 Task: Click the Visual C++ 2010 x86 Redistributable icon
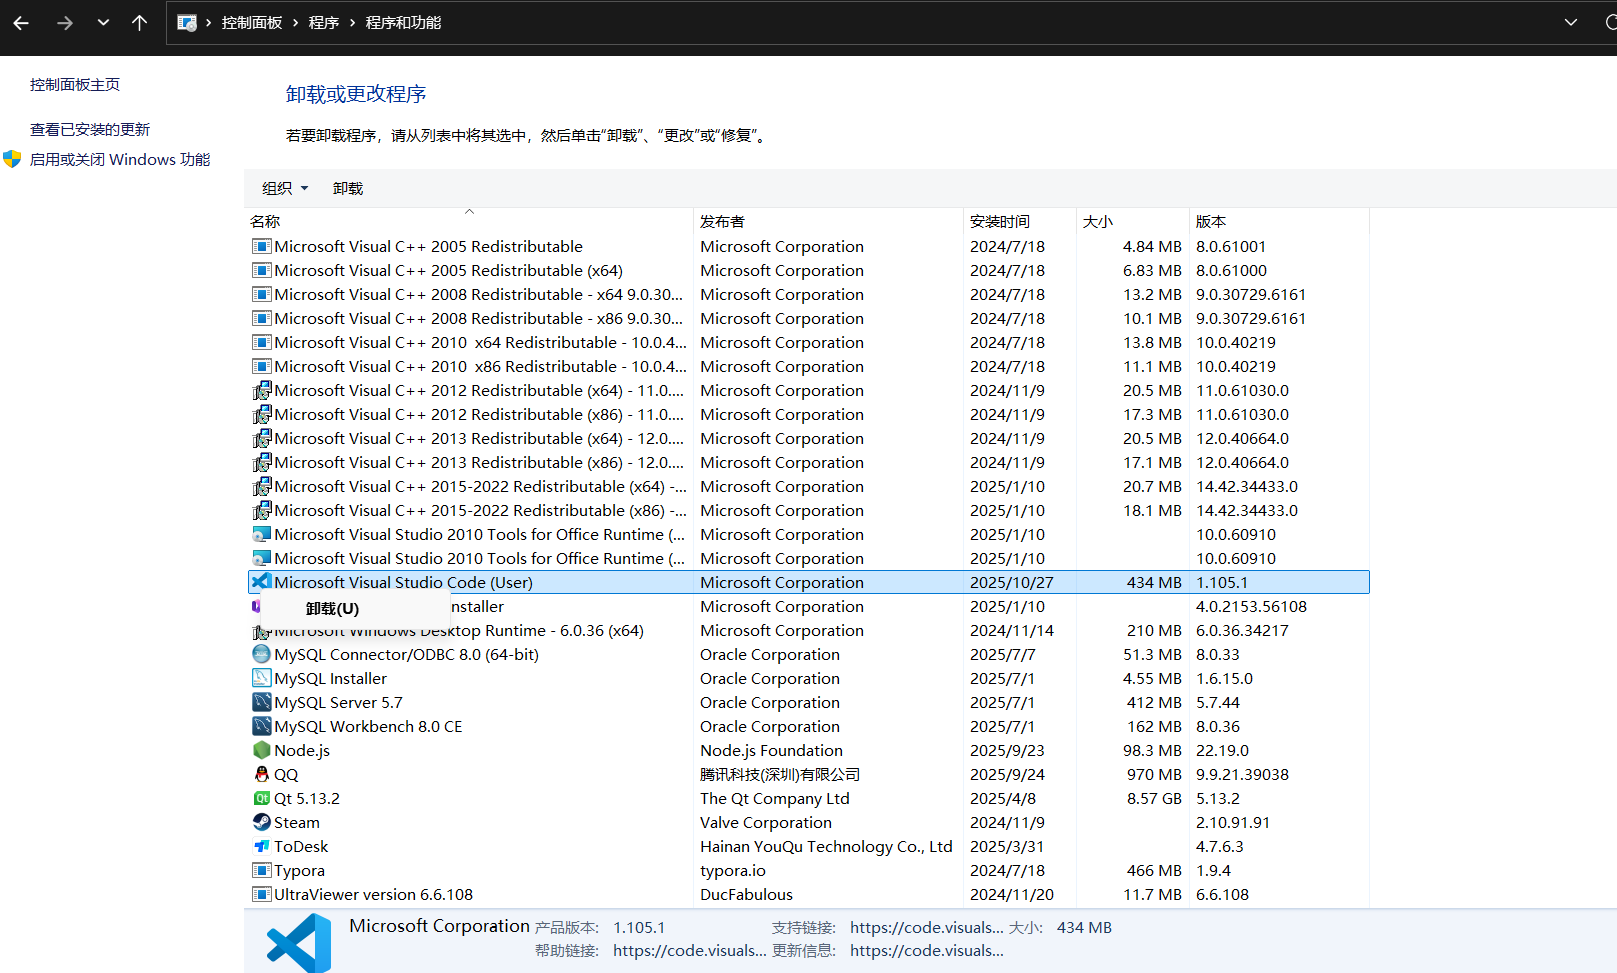(261, 366)
